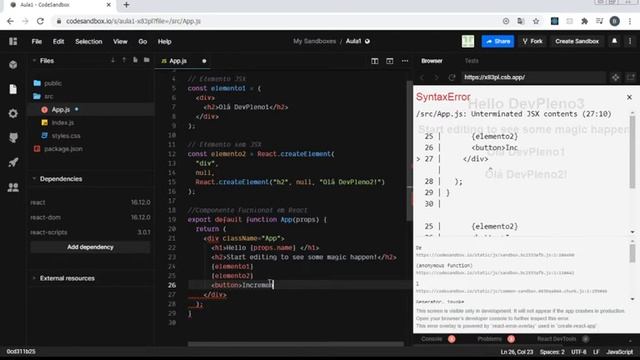This screenshot has width=640, height=360.
Task: Open My Sandboxes breadcrumb link
Action: [x=314, y=41]
